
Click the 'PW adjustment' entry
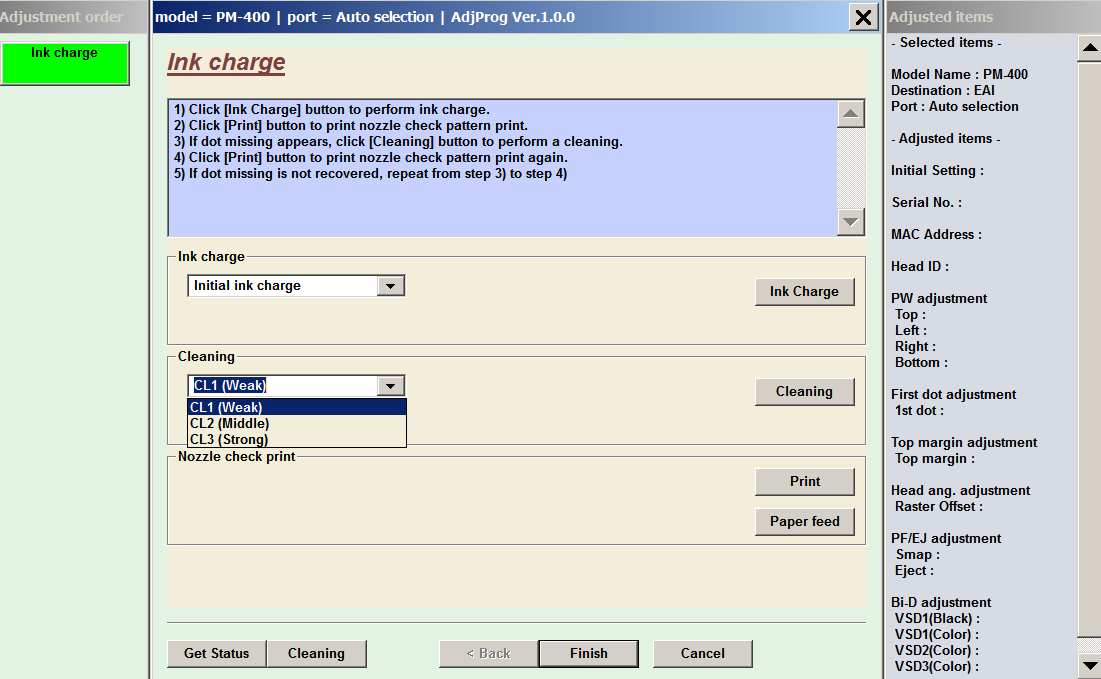pos(939,298)
